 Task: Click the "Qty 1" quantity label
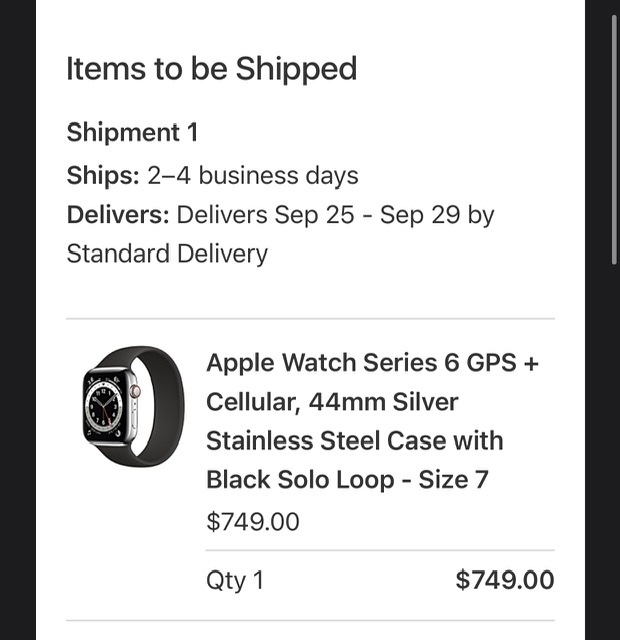point(235,580)
